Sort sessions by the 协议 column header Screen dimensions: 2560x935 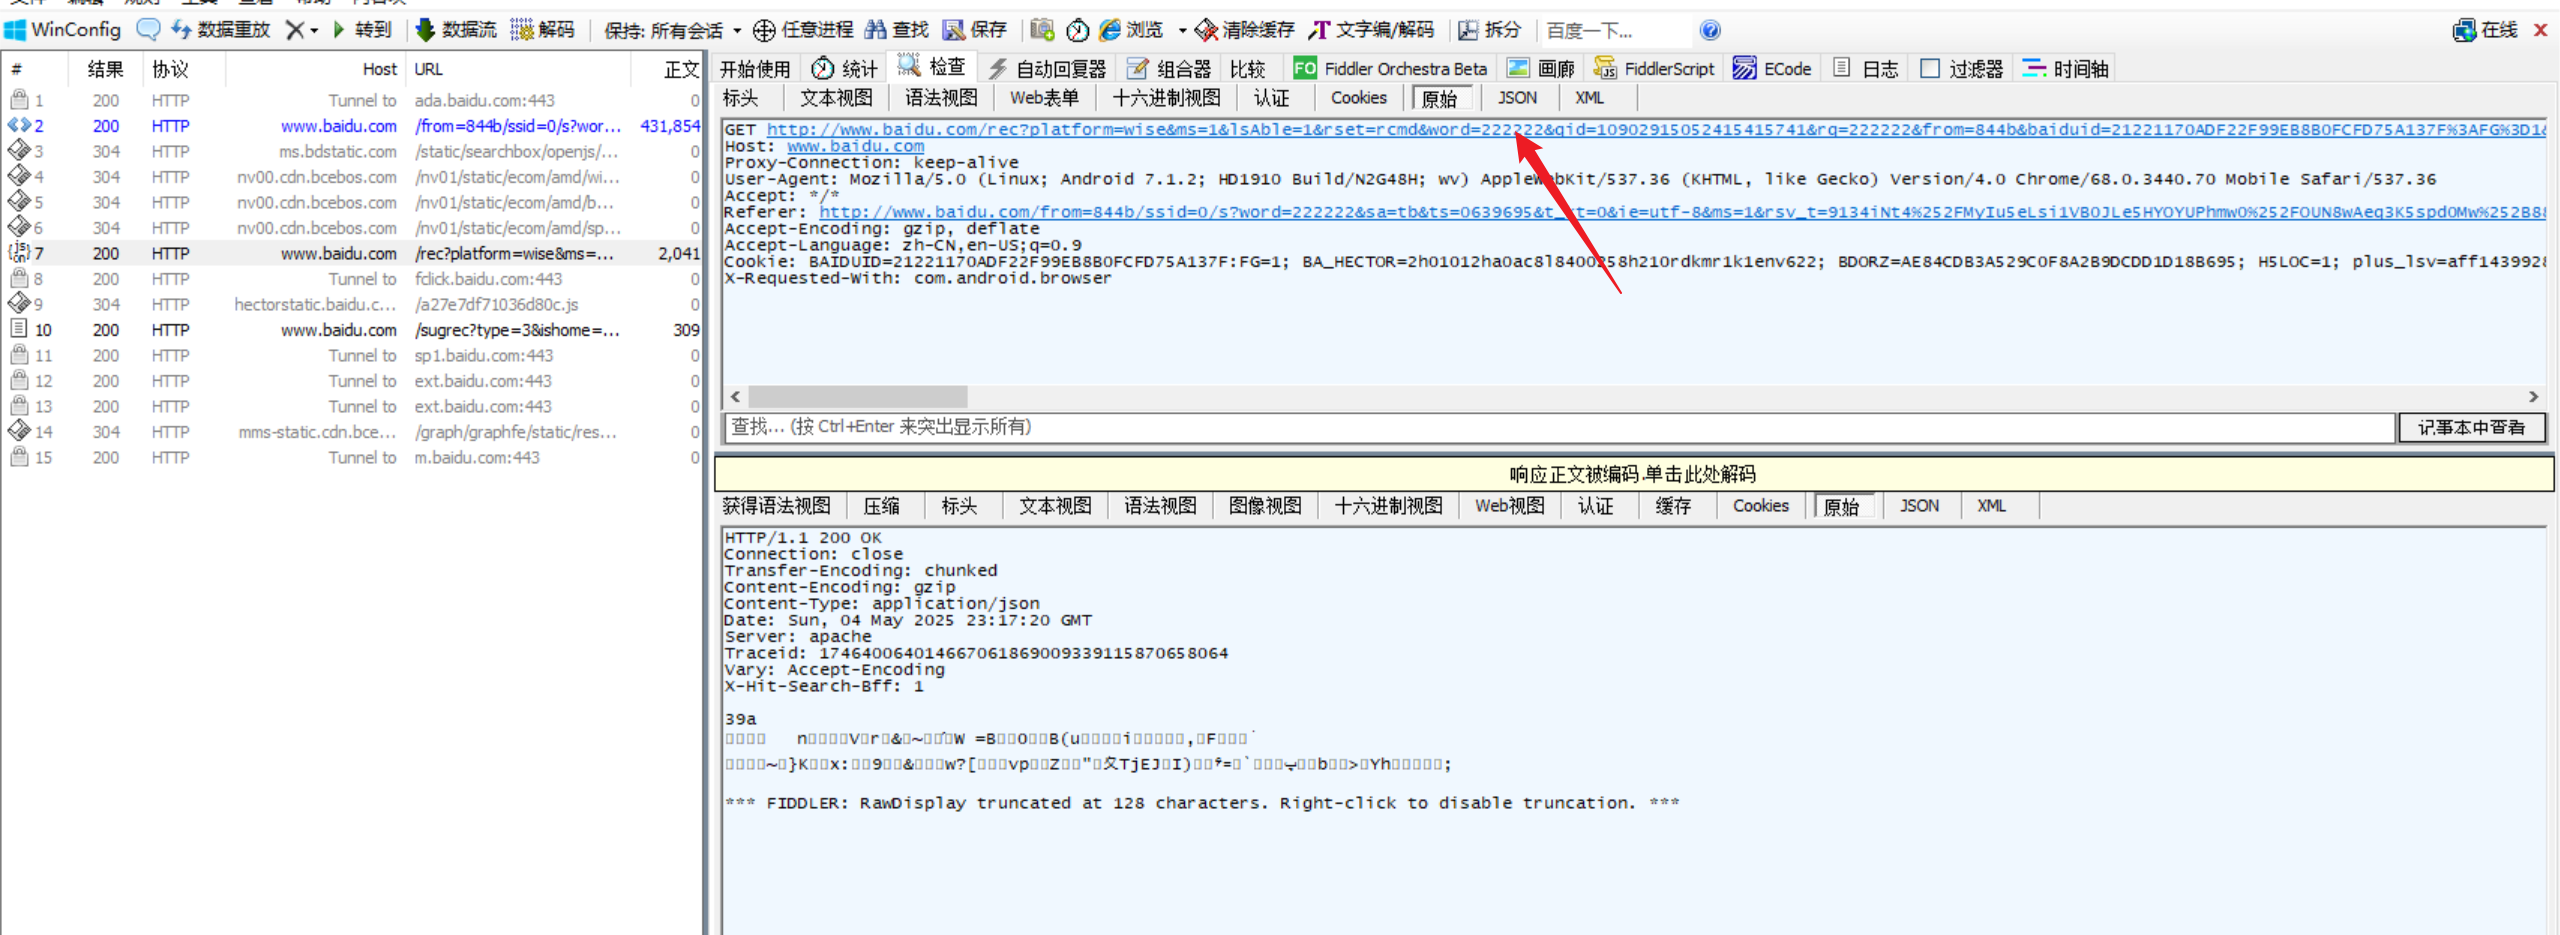click(171, 69)
